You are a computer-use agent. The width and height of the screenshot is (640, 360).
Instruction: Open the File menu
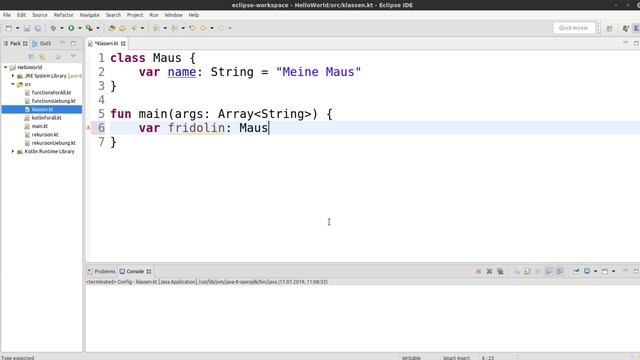pyautogui.click(x=7, y=15)
